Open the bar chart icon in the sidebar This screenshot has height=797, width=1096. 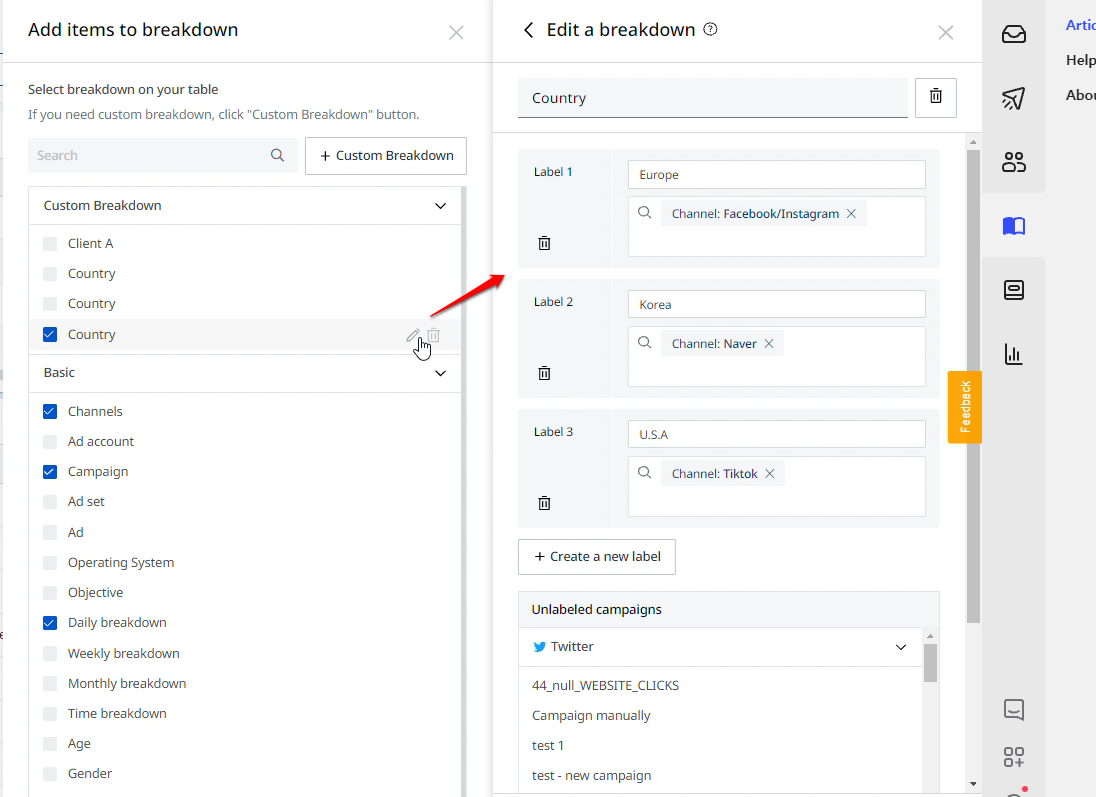1014,354
